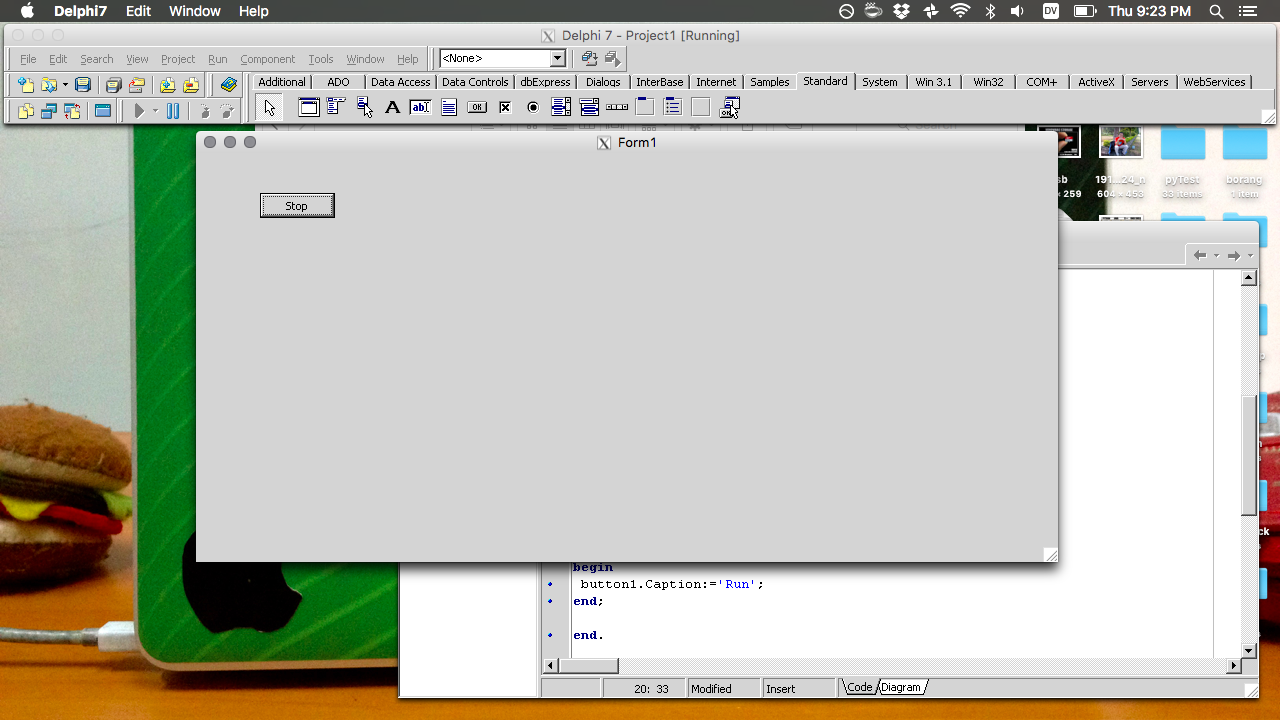Click the Save current desktop icon
This screenshot has height=720, width=1280.
coord(589,59)
